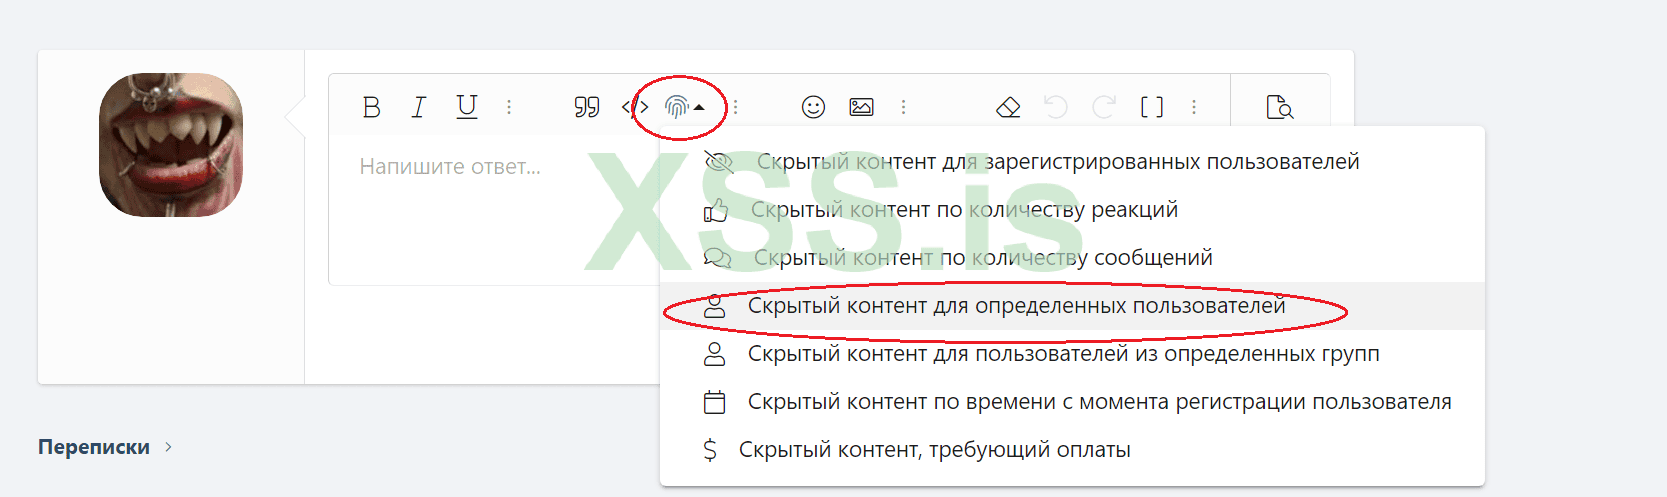Screen dimensions: 1667x497
Task: Select 'Скрытый контент по количеству реакций'
Action: [x=1072, y=210]
